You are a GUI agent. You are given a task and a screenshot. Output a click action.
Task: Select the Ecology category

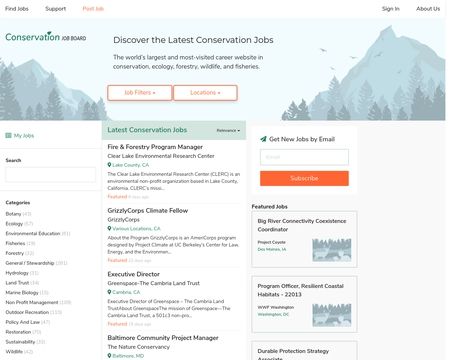point(14,224)
